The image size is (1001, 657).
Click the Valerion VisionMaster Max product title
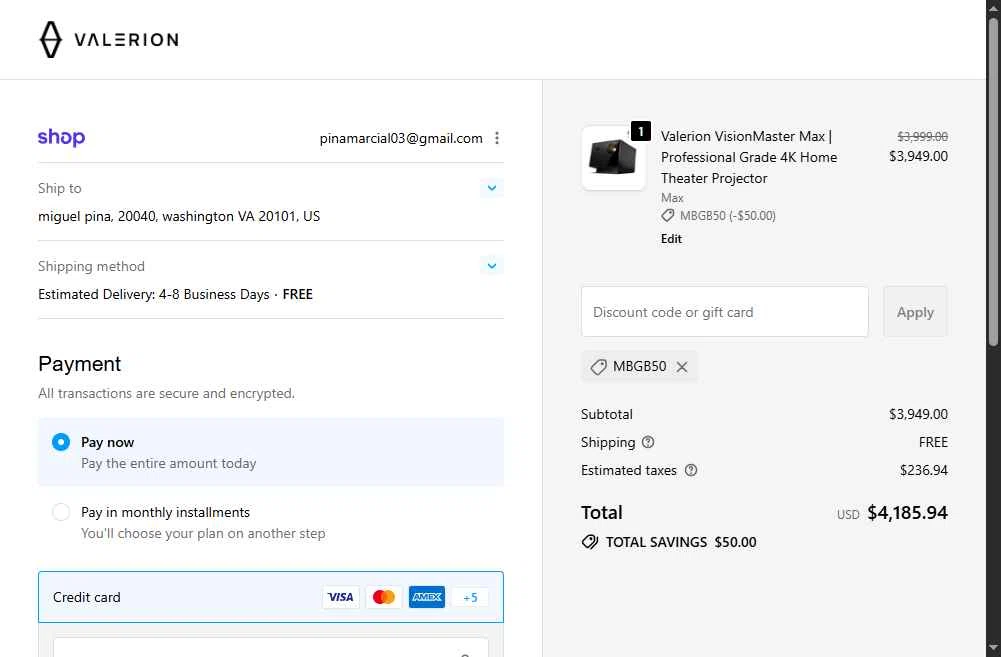click(x=749, y=157)
